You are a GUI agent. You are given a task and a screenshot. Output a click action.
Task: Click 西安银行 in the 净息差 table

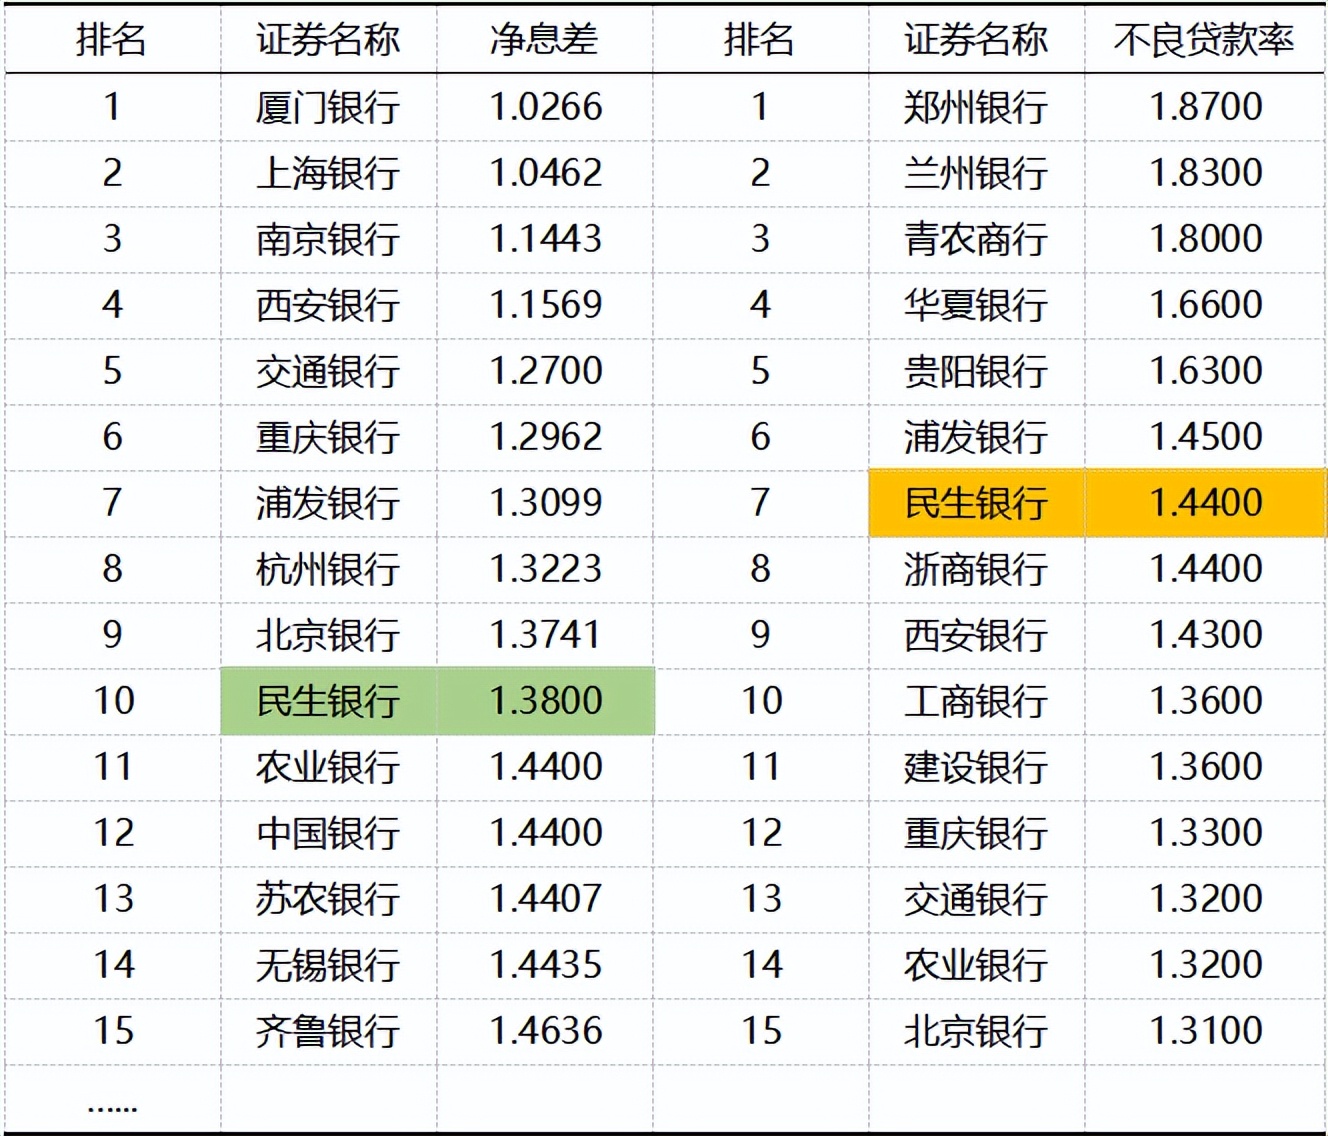tap(328, 304)
